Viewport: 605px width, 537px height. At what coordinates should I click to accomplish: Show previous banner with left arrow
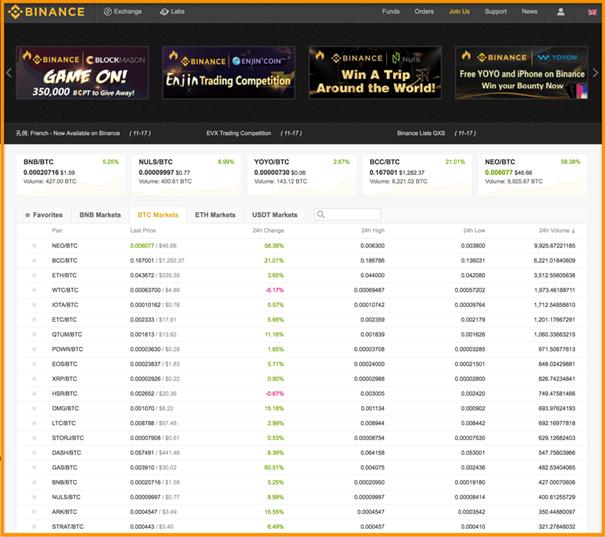pyautogui.click(x=9, y=73)
